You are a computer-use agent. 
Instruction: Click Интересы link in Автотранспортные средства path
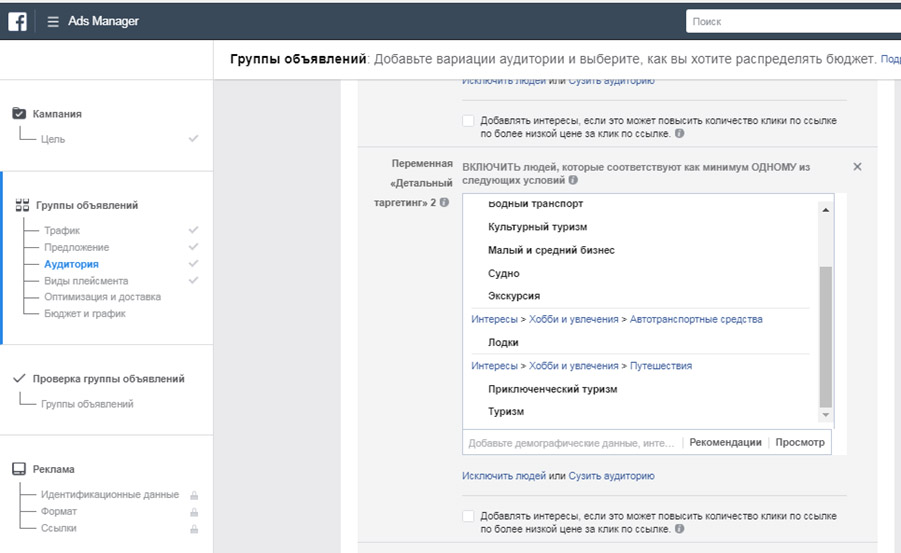coord(494,319)
